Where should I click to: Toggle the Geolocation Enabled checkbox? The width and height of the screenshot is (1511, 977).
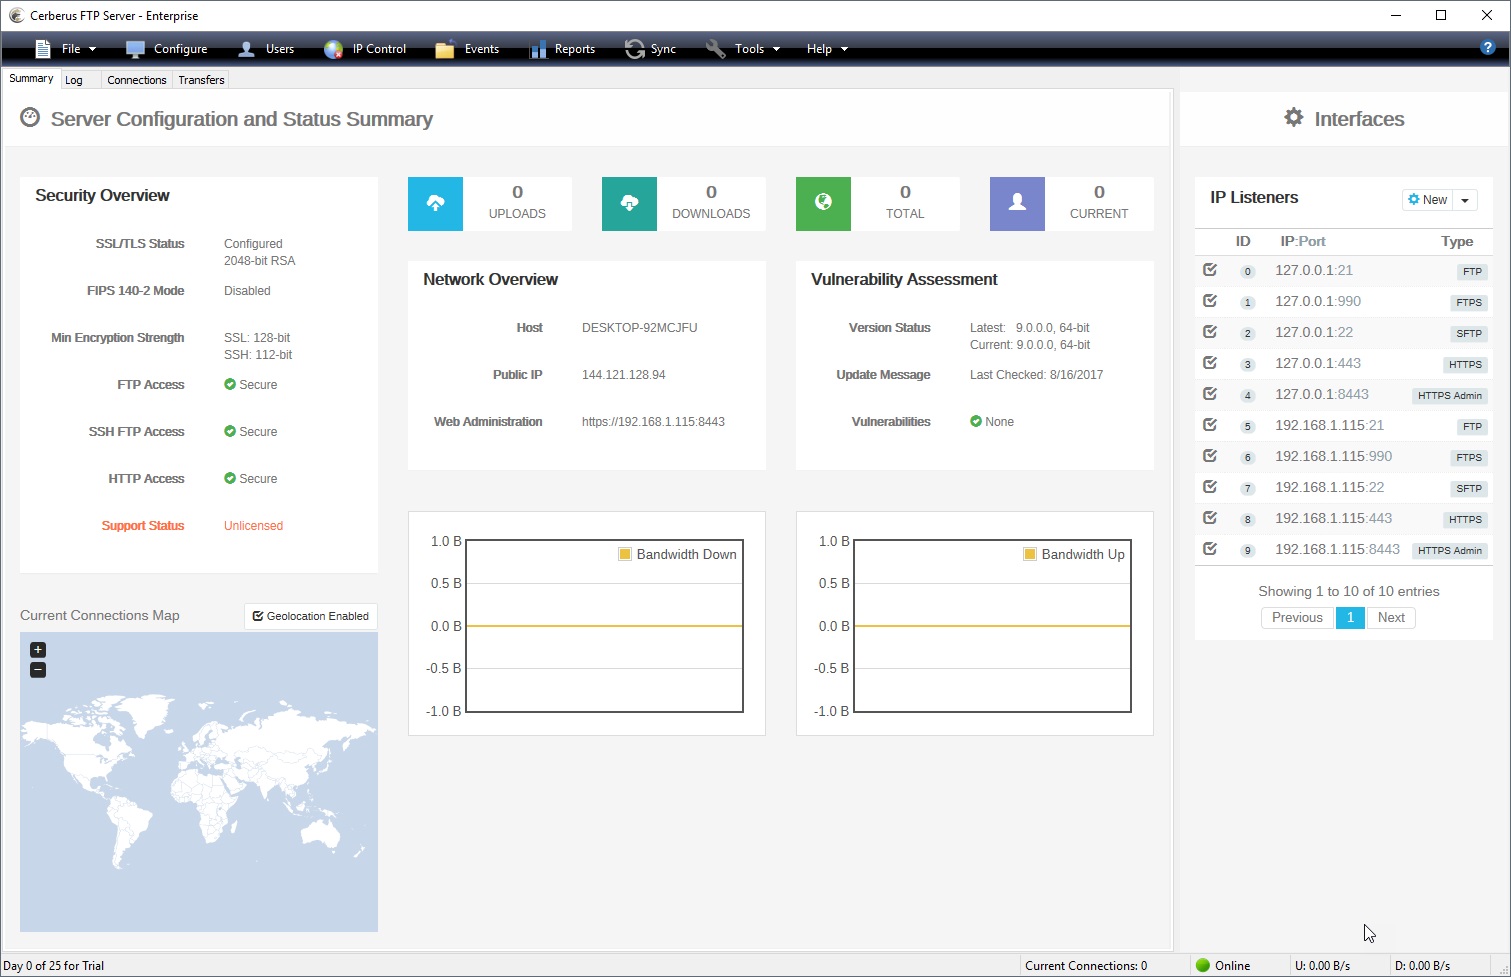pos(258,616)
